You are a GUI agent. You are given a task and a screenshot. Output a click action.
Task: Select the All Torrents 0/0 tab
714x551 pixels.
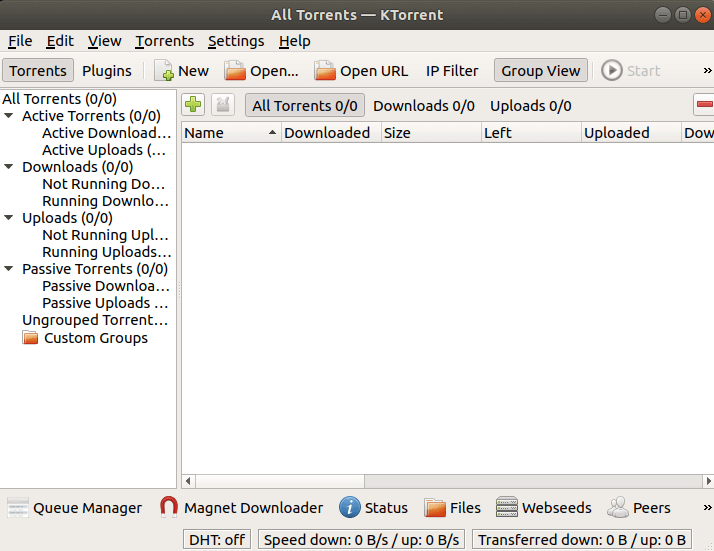click(x=305, y=106)
